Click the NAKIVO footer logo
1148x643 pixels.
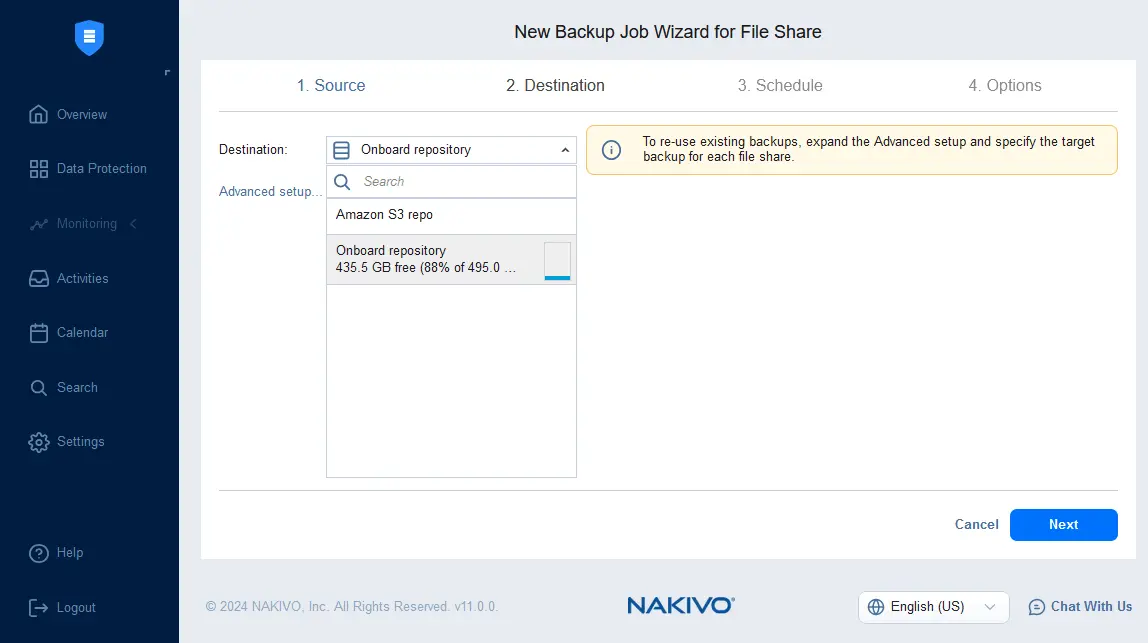(680, 605)
